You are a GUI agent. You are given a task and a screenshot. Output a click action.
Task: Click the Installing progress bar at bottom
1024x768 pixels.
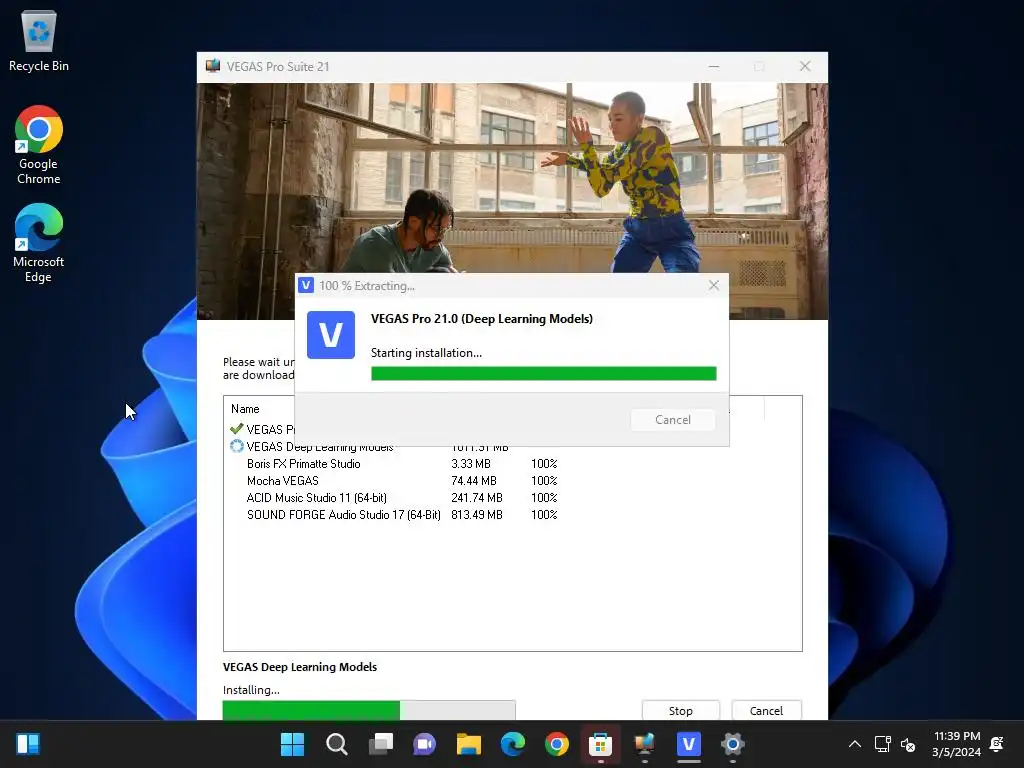[x=369, y=710]
